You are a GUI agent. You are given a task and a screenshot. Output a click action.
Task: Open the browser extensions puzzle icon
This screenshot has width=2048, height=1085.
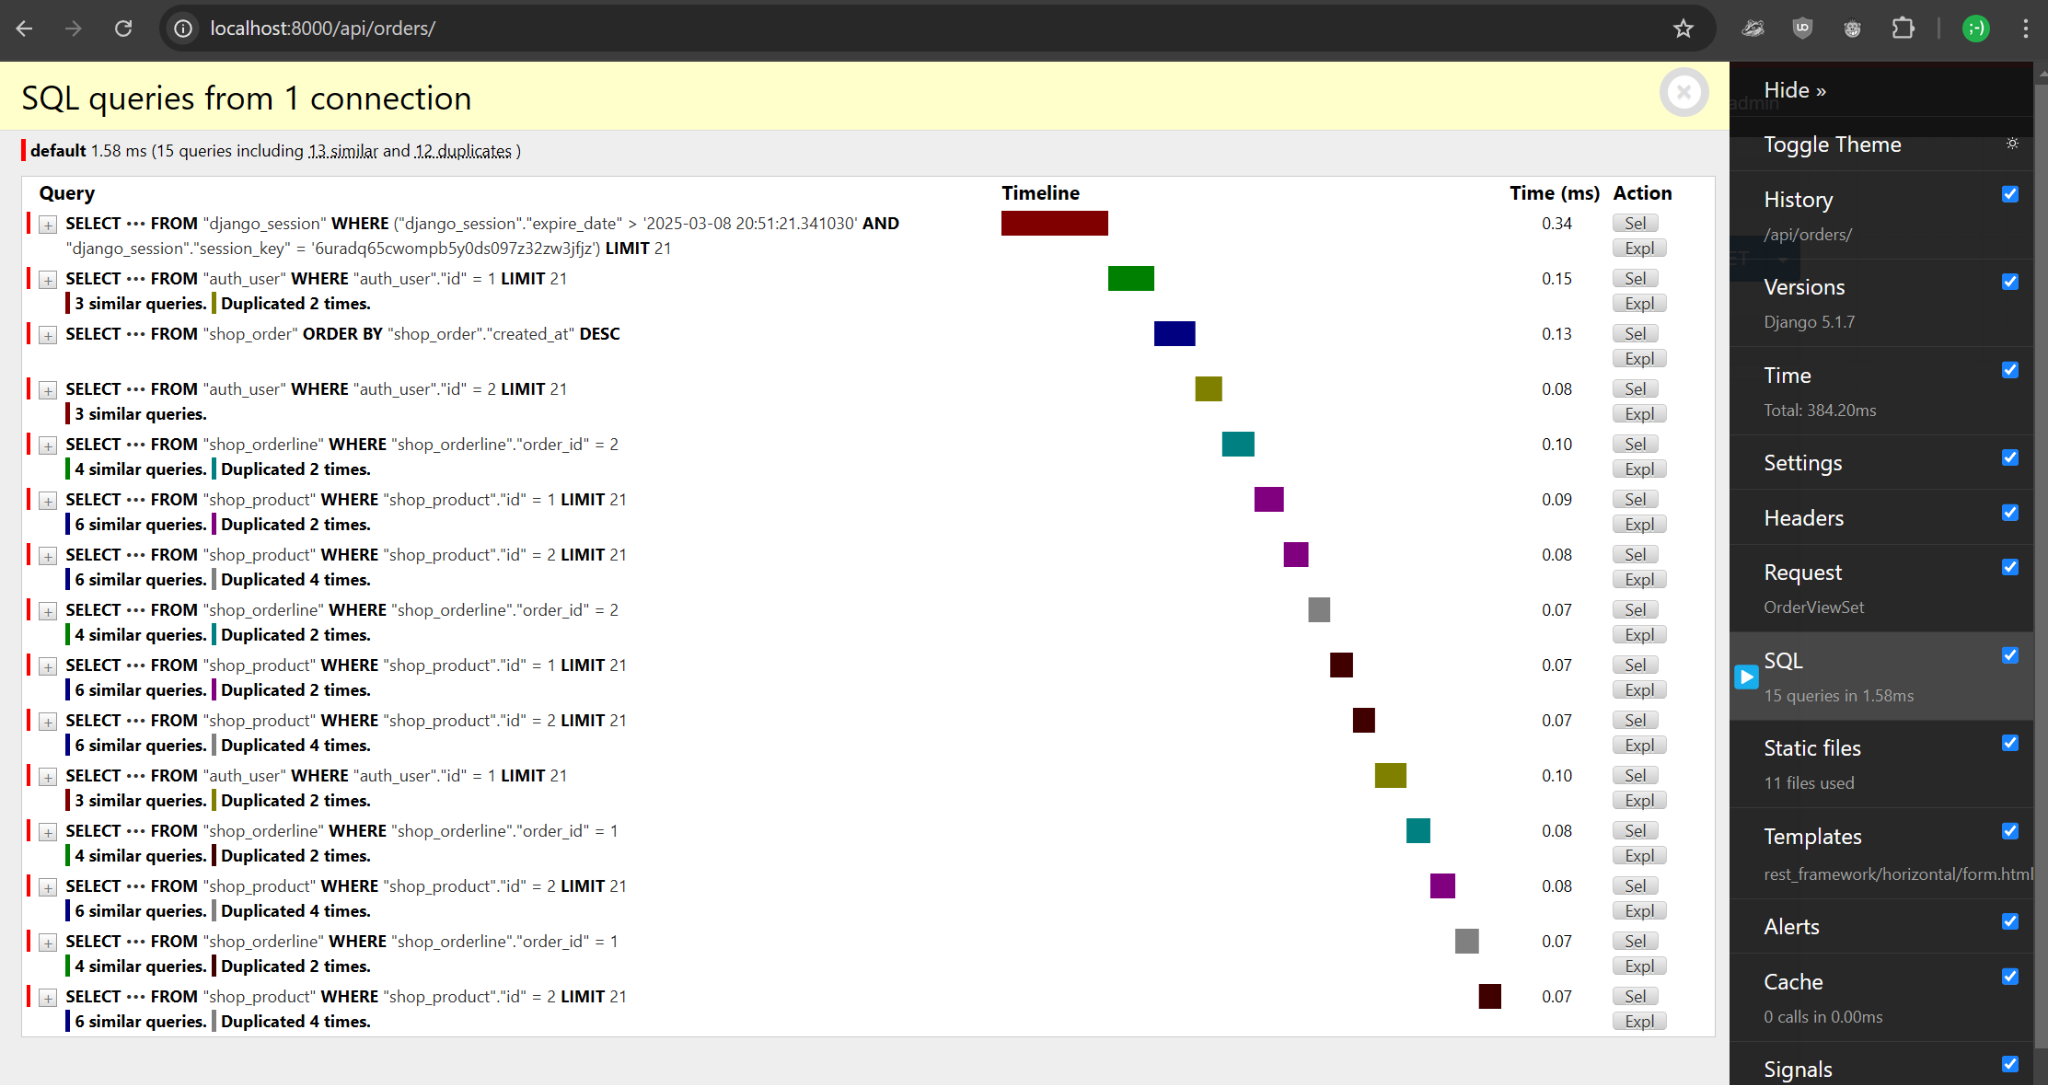1903,28
